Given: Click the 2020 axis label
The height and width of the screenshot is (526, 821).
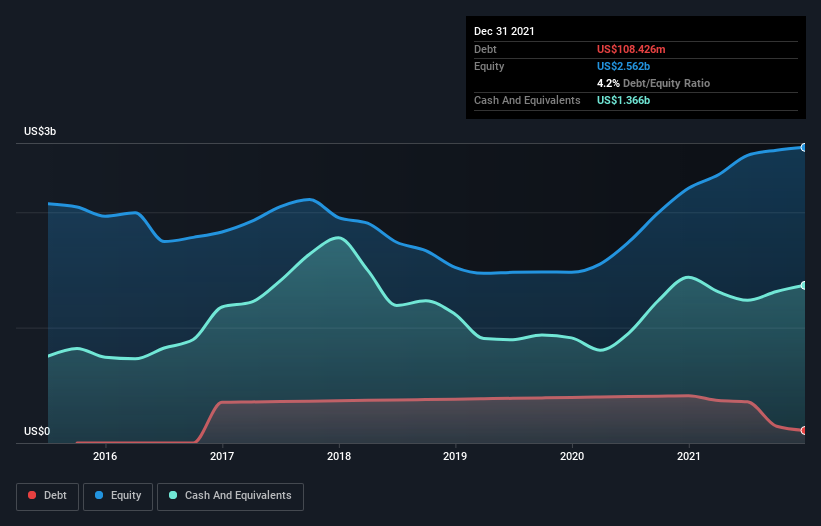Looking at the screenshot, I should 572,456.
